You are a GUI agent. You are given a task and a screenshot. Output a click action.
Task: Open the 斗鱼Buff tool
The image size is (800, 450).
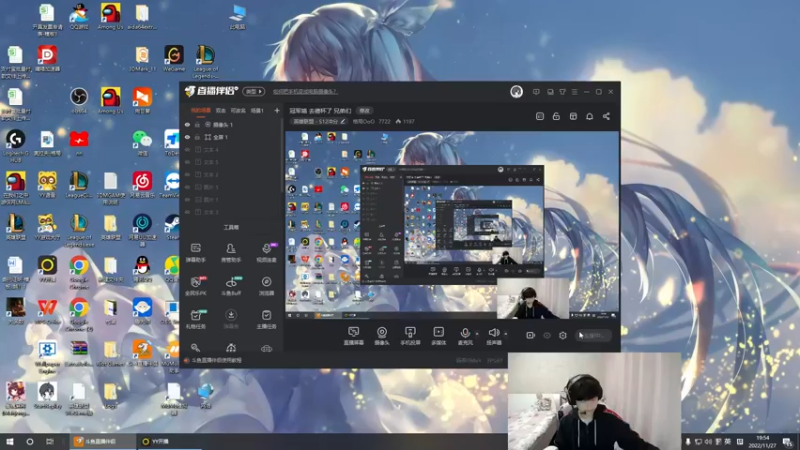(x=231, y=286)
